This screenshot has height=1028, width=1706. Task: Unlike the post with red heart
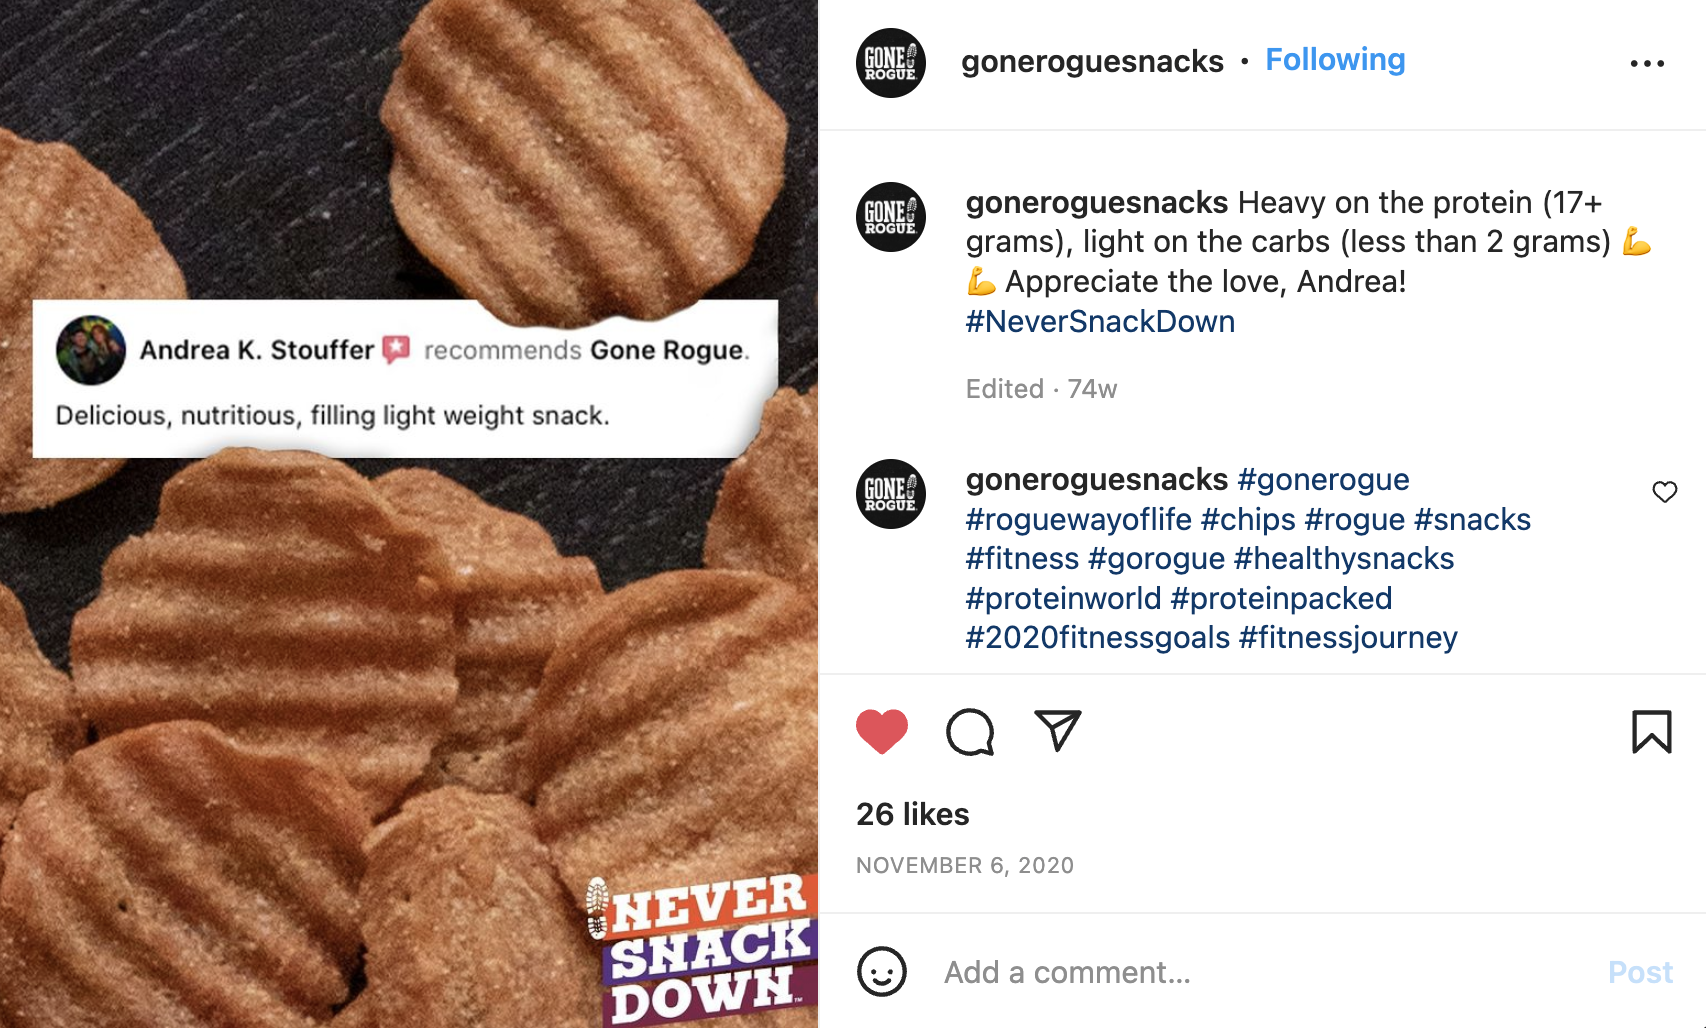point(881,731)
